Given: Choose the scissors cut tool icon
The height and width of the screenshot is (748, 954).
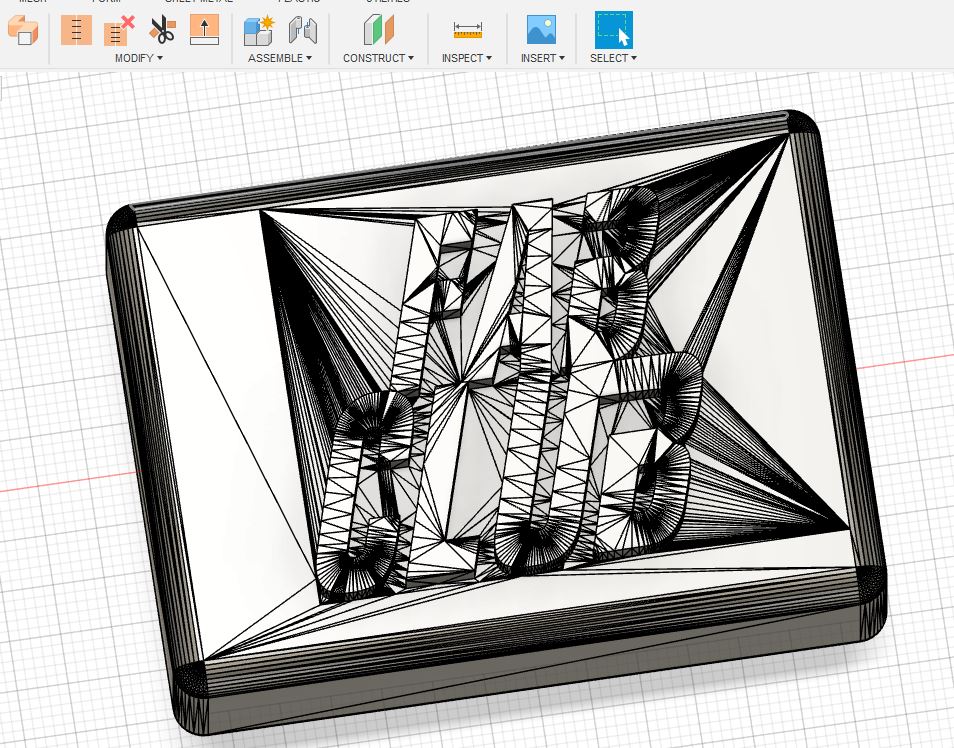Looking at the screenshot, I should click(162, 30).
